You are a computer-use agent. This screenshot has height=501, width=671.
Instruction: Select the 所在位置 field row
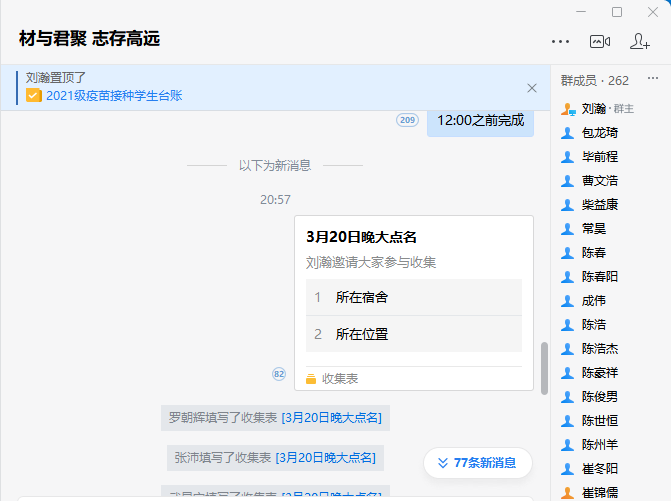point(413,334)
